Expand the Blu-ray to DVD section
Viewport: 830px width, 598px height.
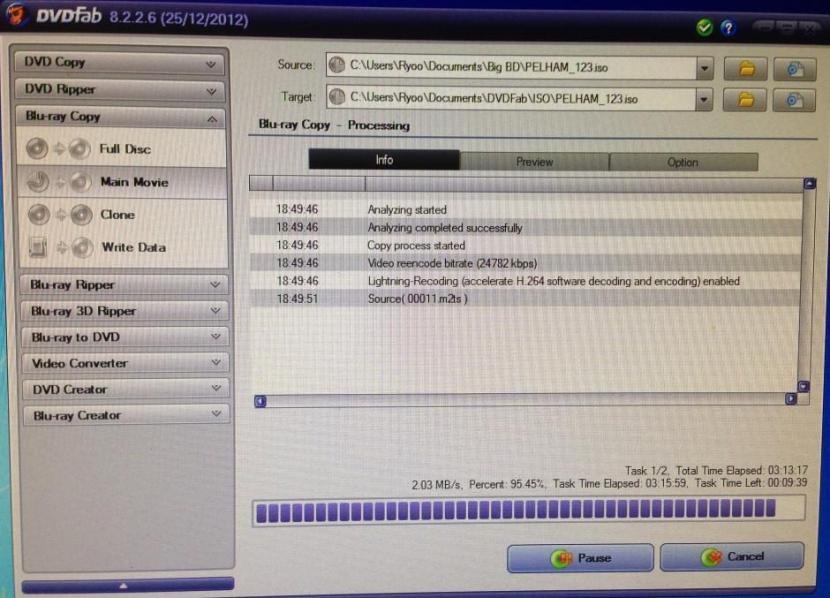point(125,337)
